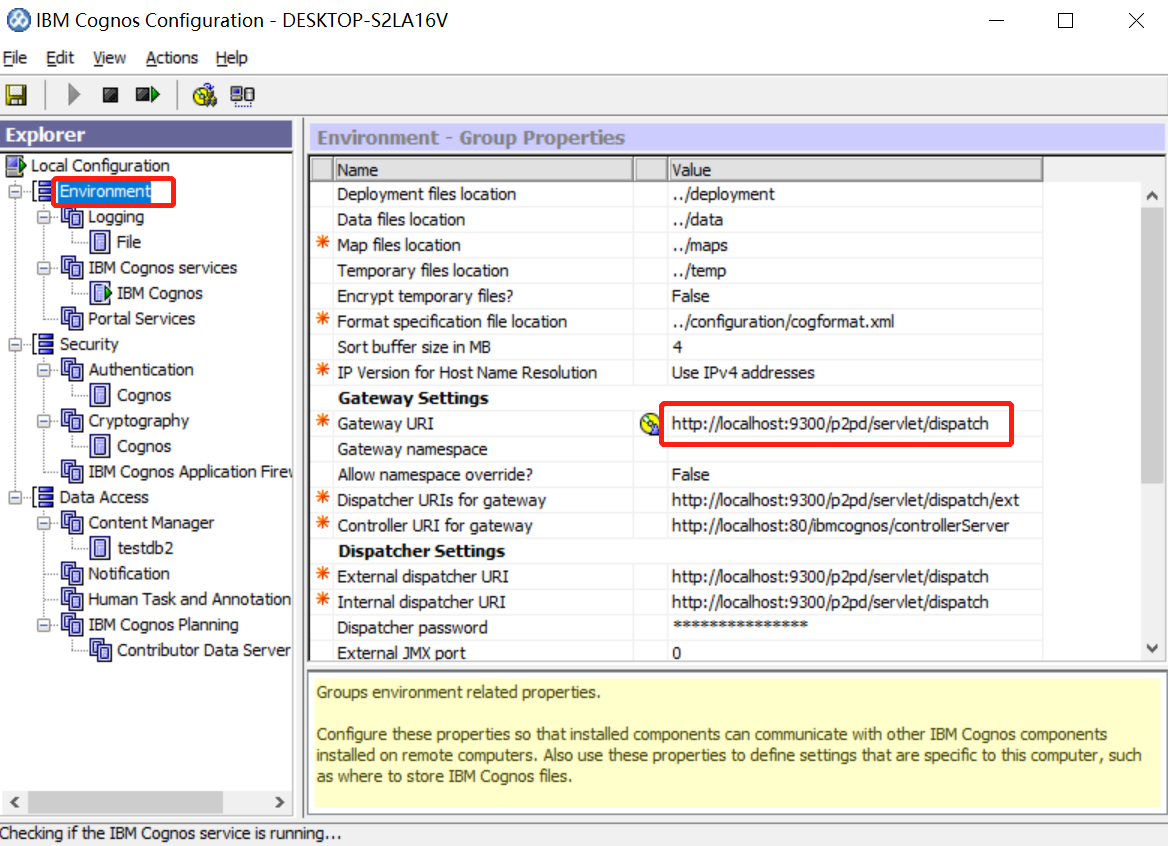Click the properties scrollbar down arrow
The width and height of the screenshot is (1168, 846).
1152,649
